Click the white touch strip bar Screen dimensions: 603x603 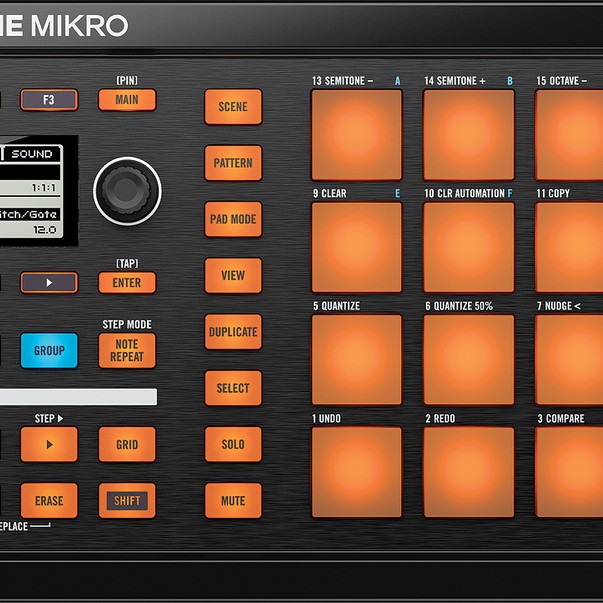point(78,397)
